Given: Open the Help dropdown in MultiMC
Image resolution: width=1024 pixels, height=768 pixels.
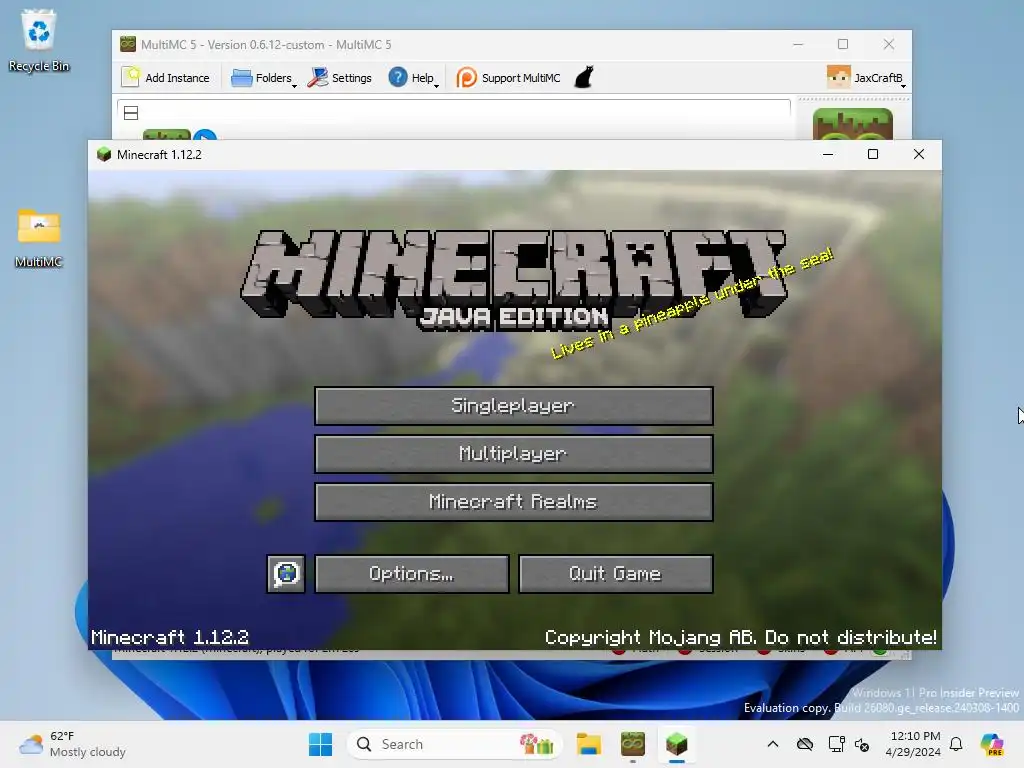Looking at the screenshot, I should point(413,78).
